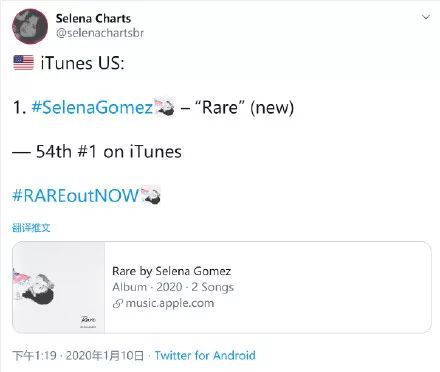Click the US flag emoji
440x372 pixels.
(x=23, y=63)
